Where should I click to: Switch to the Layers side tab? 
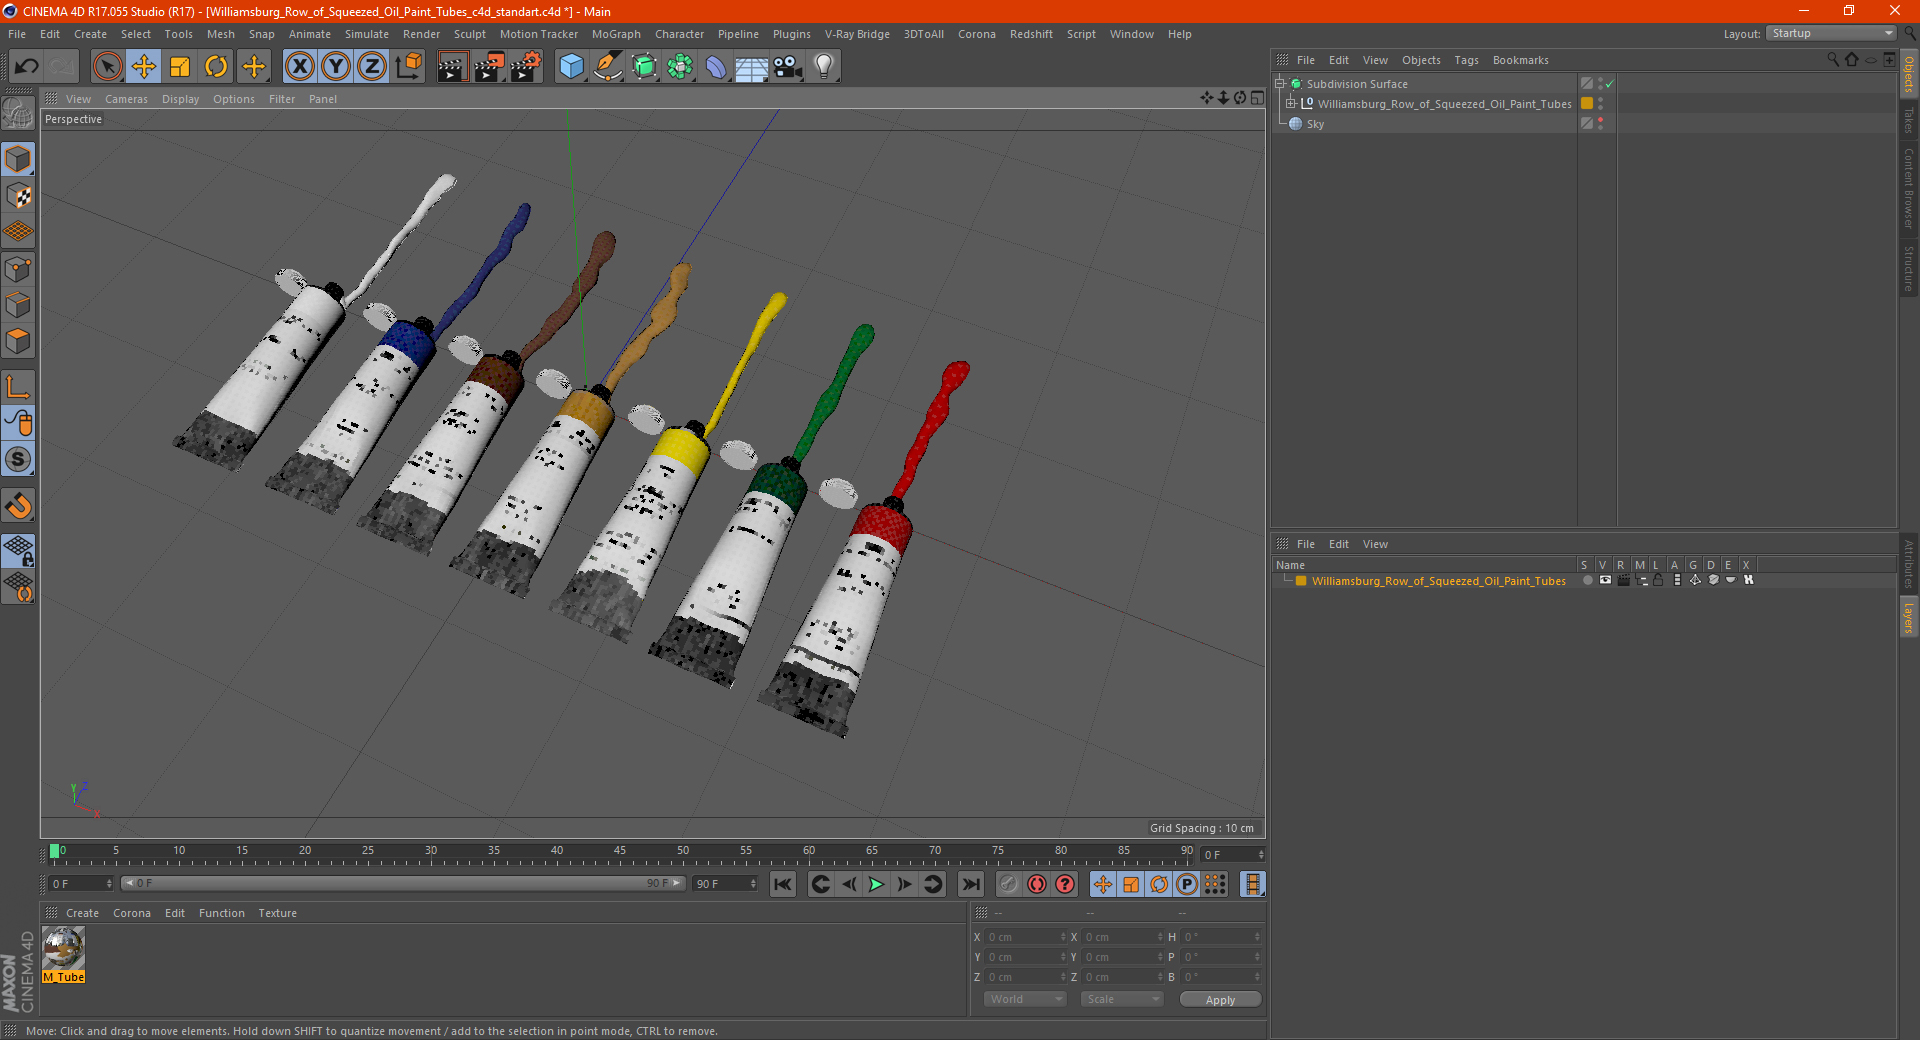click(x=1909, y=618)
